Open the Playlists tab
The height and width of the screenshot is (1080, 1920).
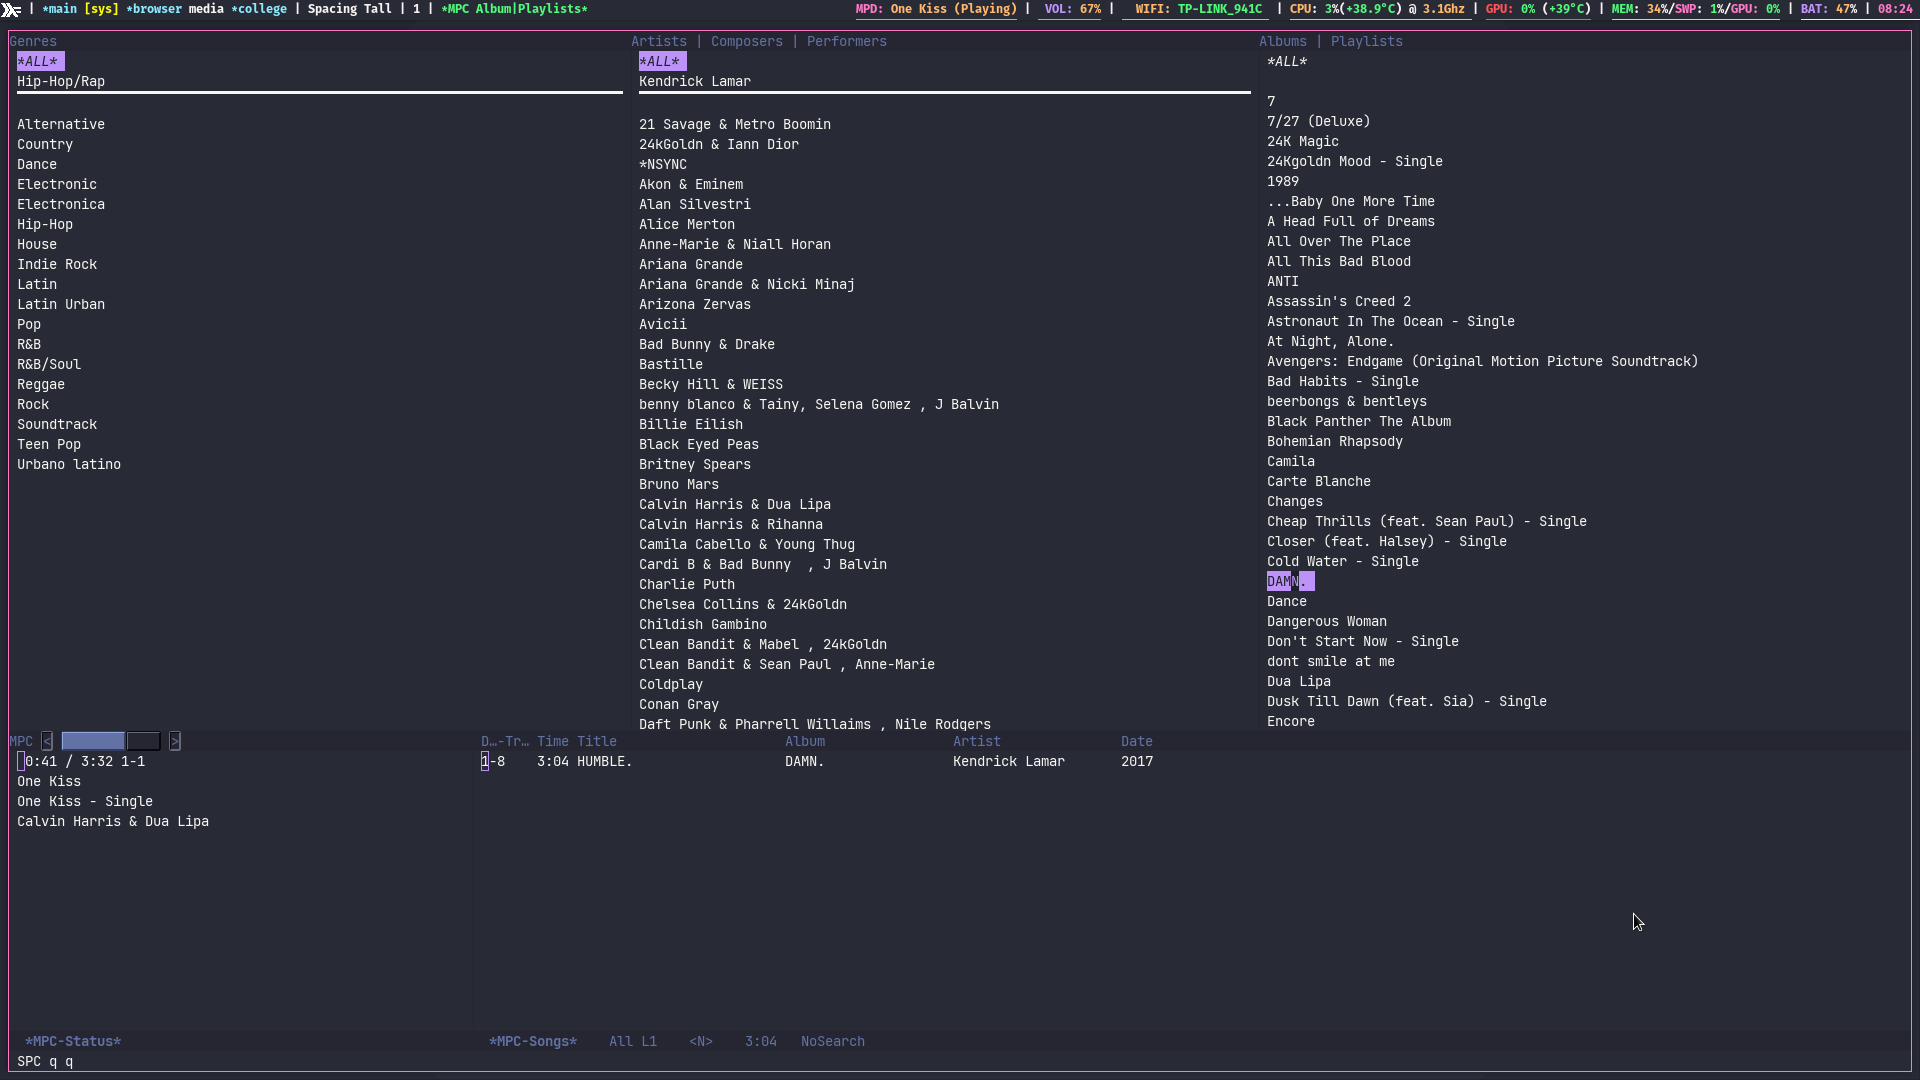pyautogui.click(x=1366, y=41)
